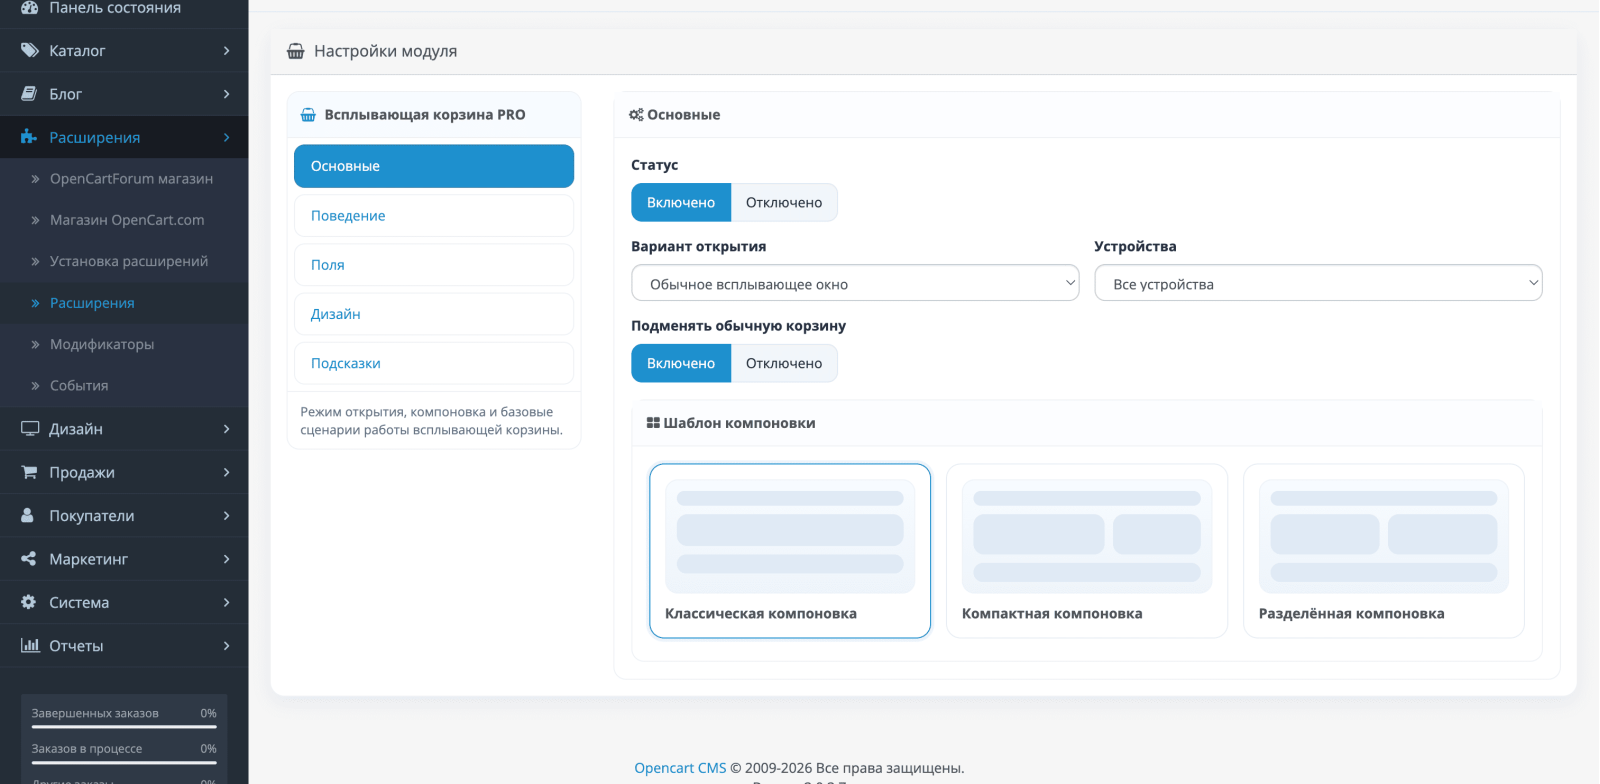Select the Основные settings tab

(x=434, y=166)
